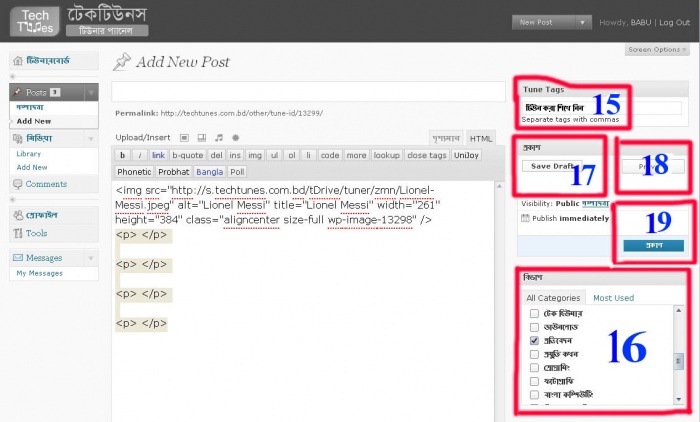700x422 pixels.
Task: Open the All Categories tab
Action: pyautogui.click(x=553, y=298)
